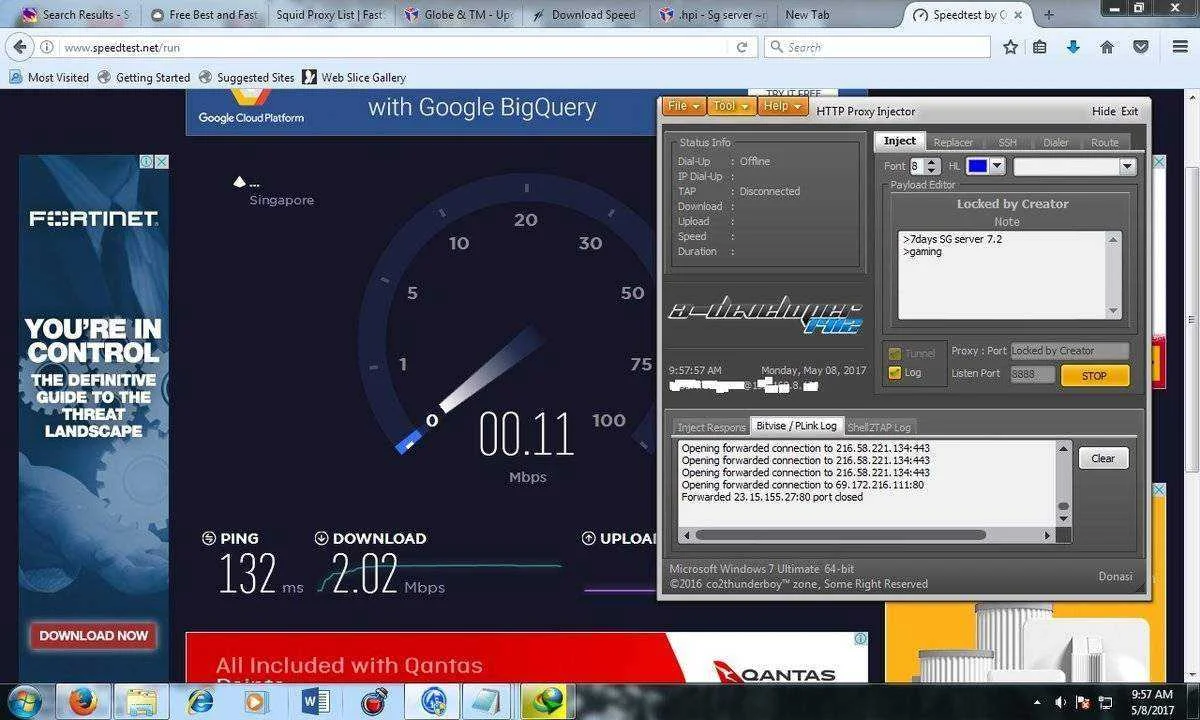Bookmark this page with the star icon
Screen dimensions: 1200x720
1010,47
